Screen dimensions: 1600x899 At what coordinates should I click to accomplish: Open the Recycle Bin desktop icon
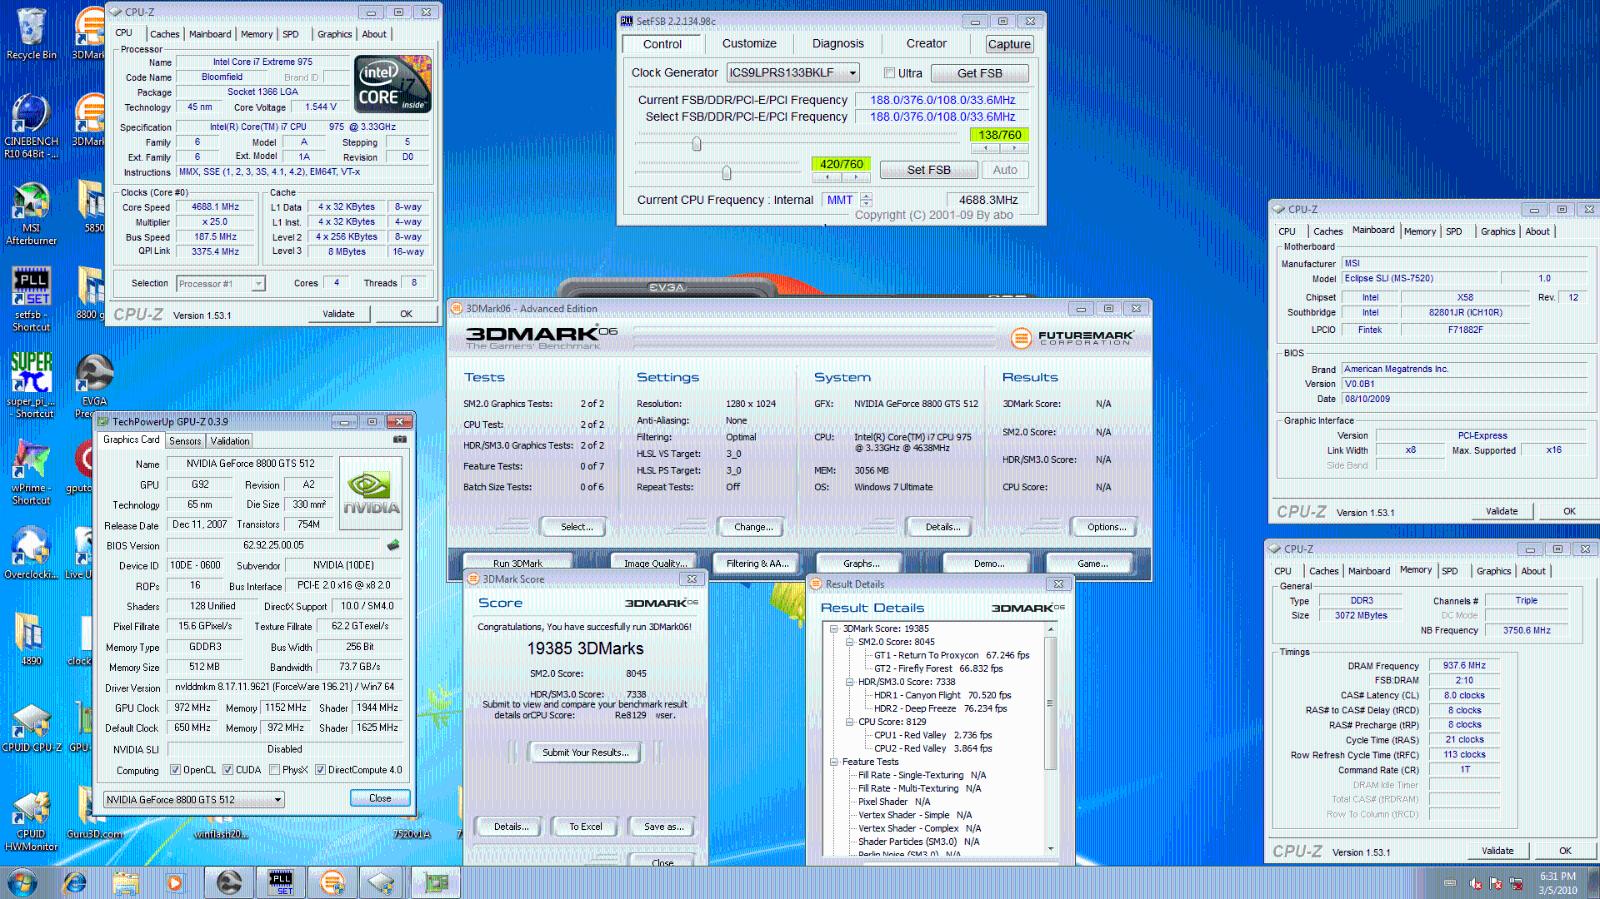(x=31, y=33)
